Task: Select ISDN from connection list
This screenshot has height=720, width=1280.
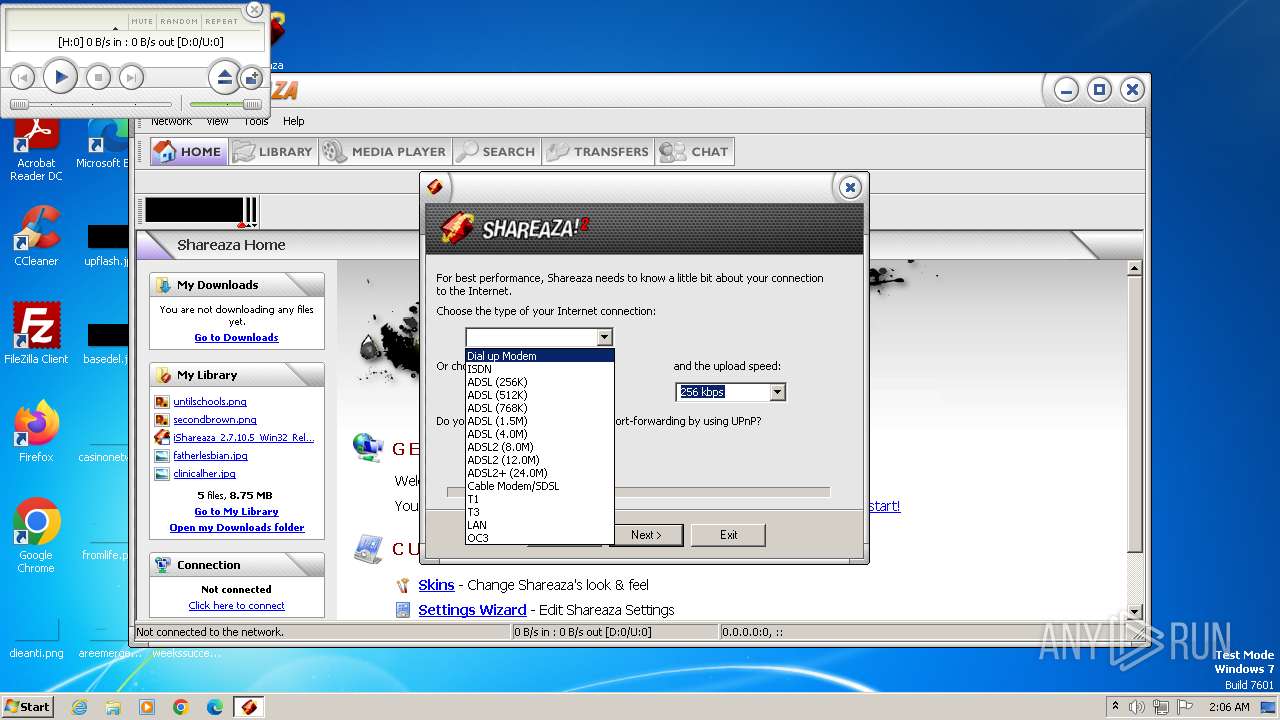Action: tap(539, 369)
